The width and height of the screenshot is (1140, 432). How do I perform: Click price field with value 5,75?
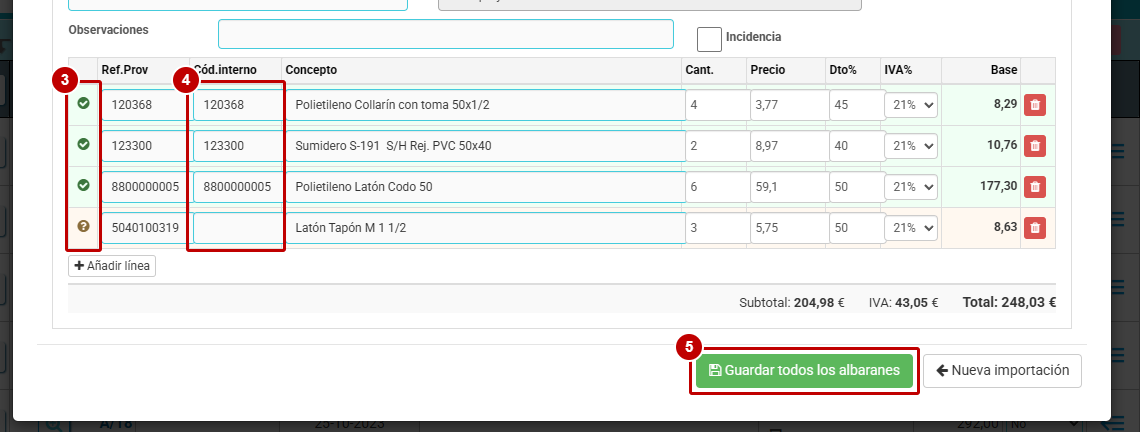click(789, 228)
